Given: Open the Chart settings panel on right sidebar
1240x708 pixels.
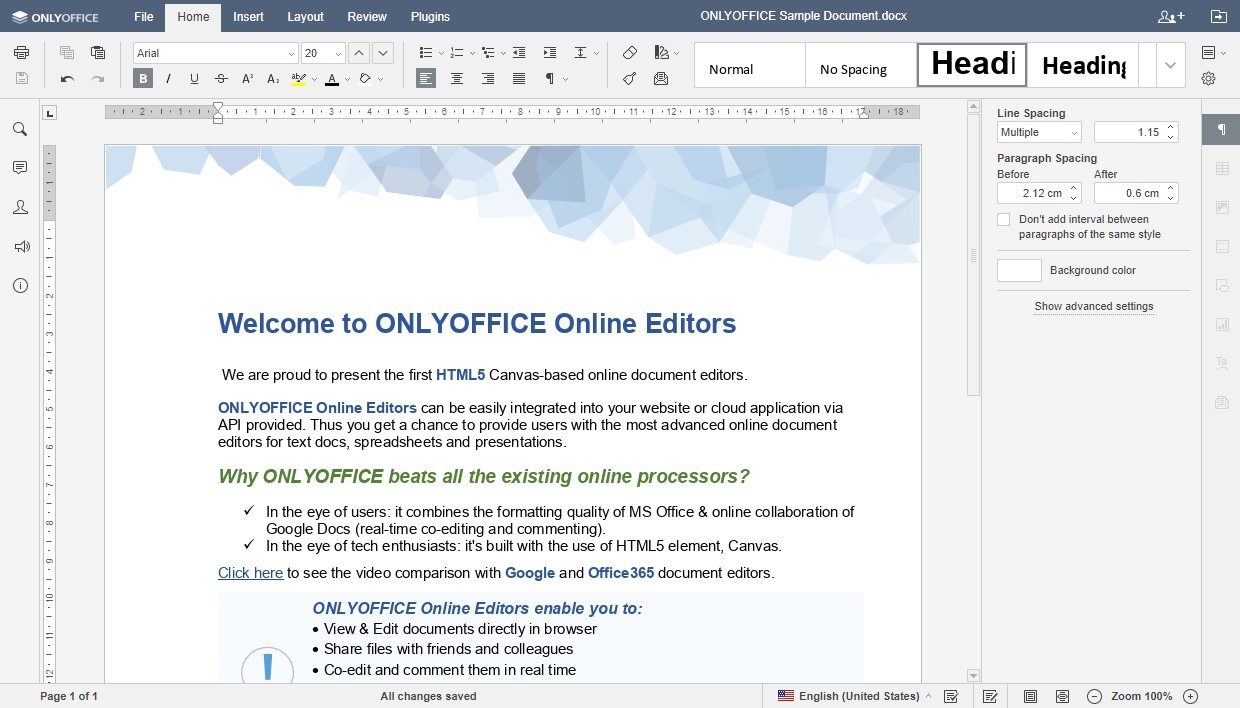Looking at the screenshot, I should tap(1220, 324).
